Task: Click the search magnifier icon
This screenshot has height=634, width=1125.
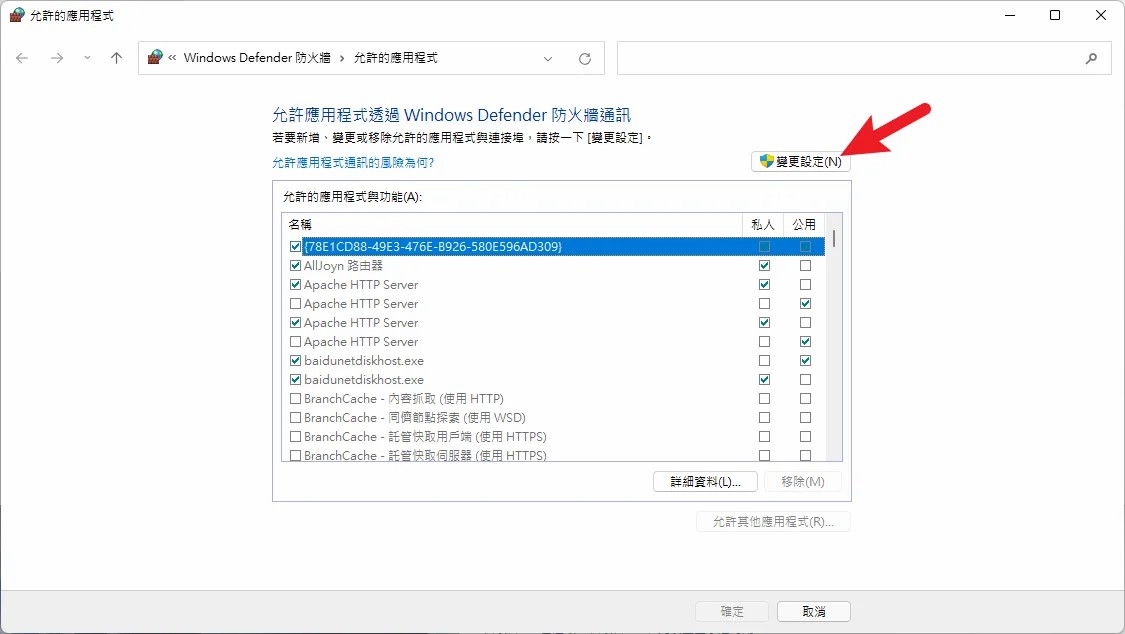Action: tap(1091, 59)
